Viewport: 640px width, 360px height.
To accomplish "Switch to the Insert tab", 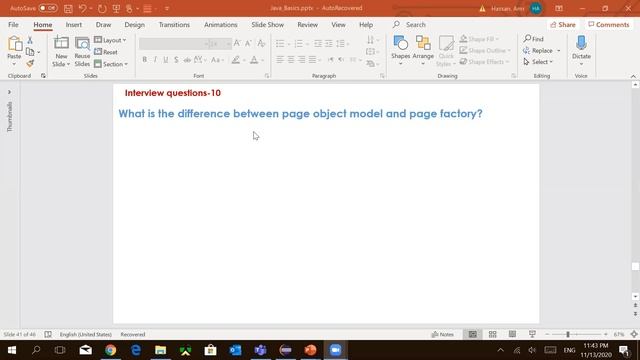I will pyautogui.click(x=73, y=24).
